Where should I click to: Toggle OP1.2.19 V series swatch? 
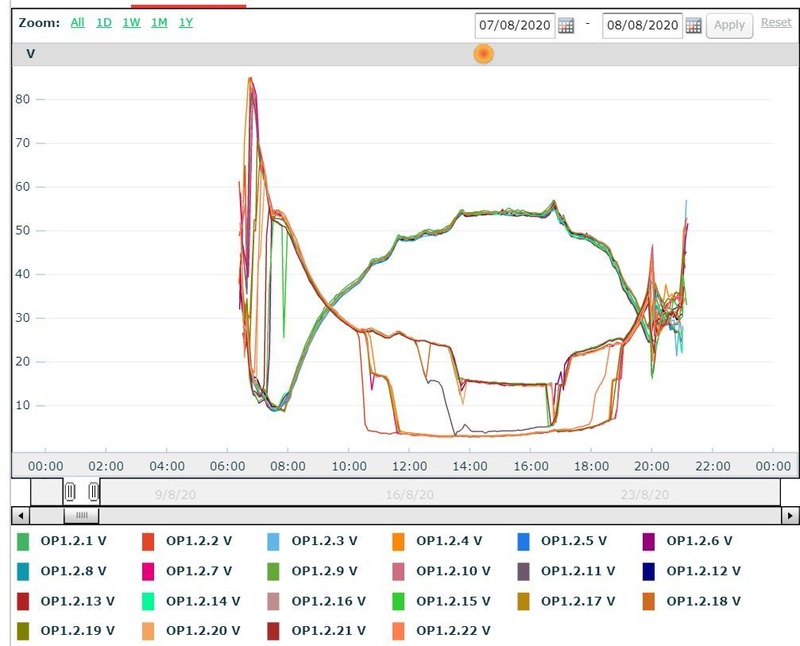(23, 631)
